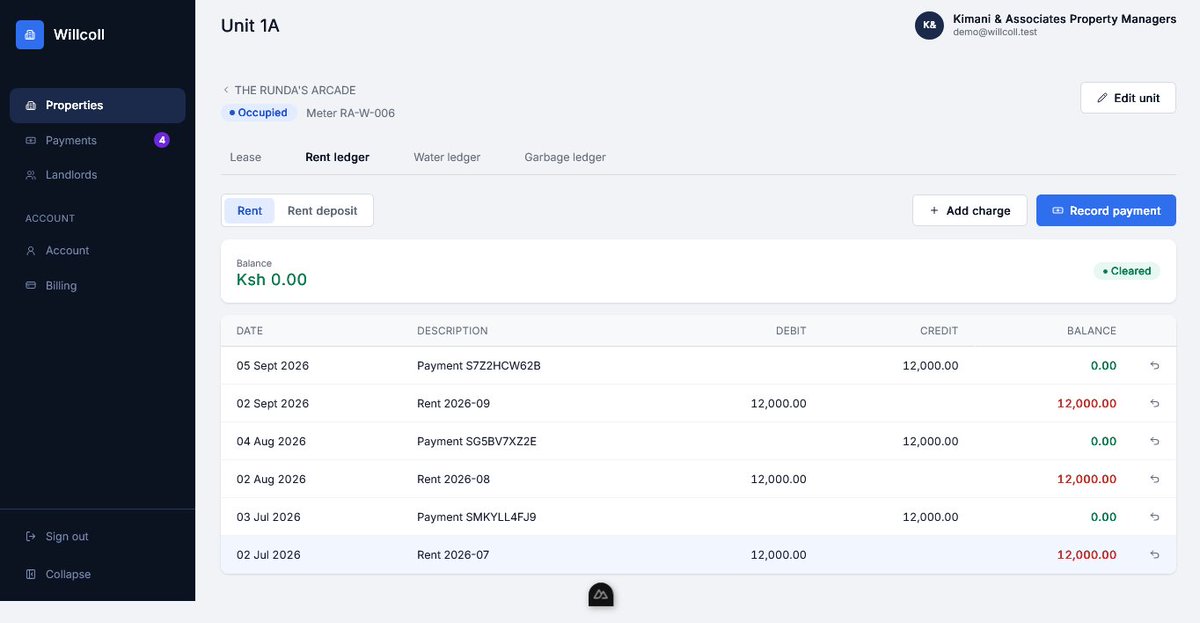Open the Lease tab
Image resolution: width=1200 pixels, height=623 pixels.
point(245,157)
